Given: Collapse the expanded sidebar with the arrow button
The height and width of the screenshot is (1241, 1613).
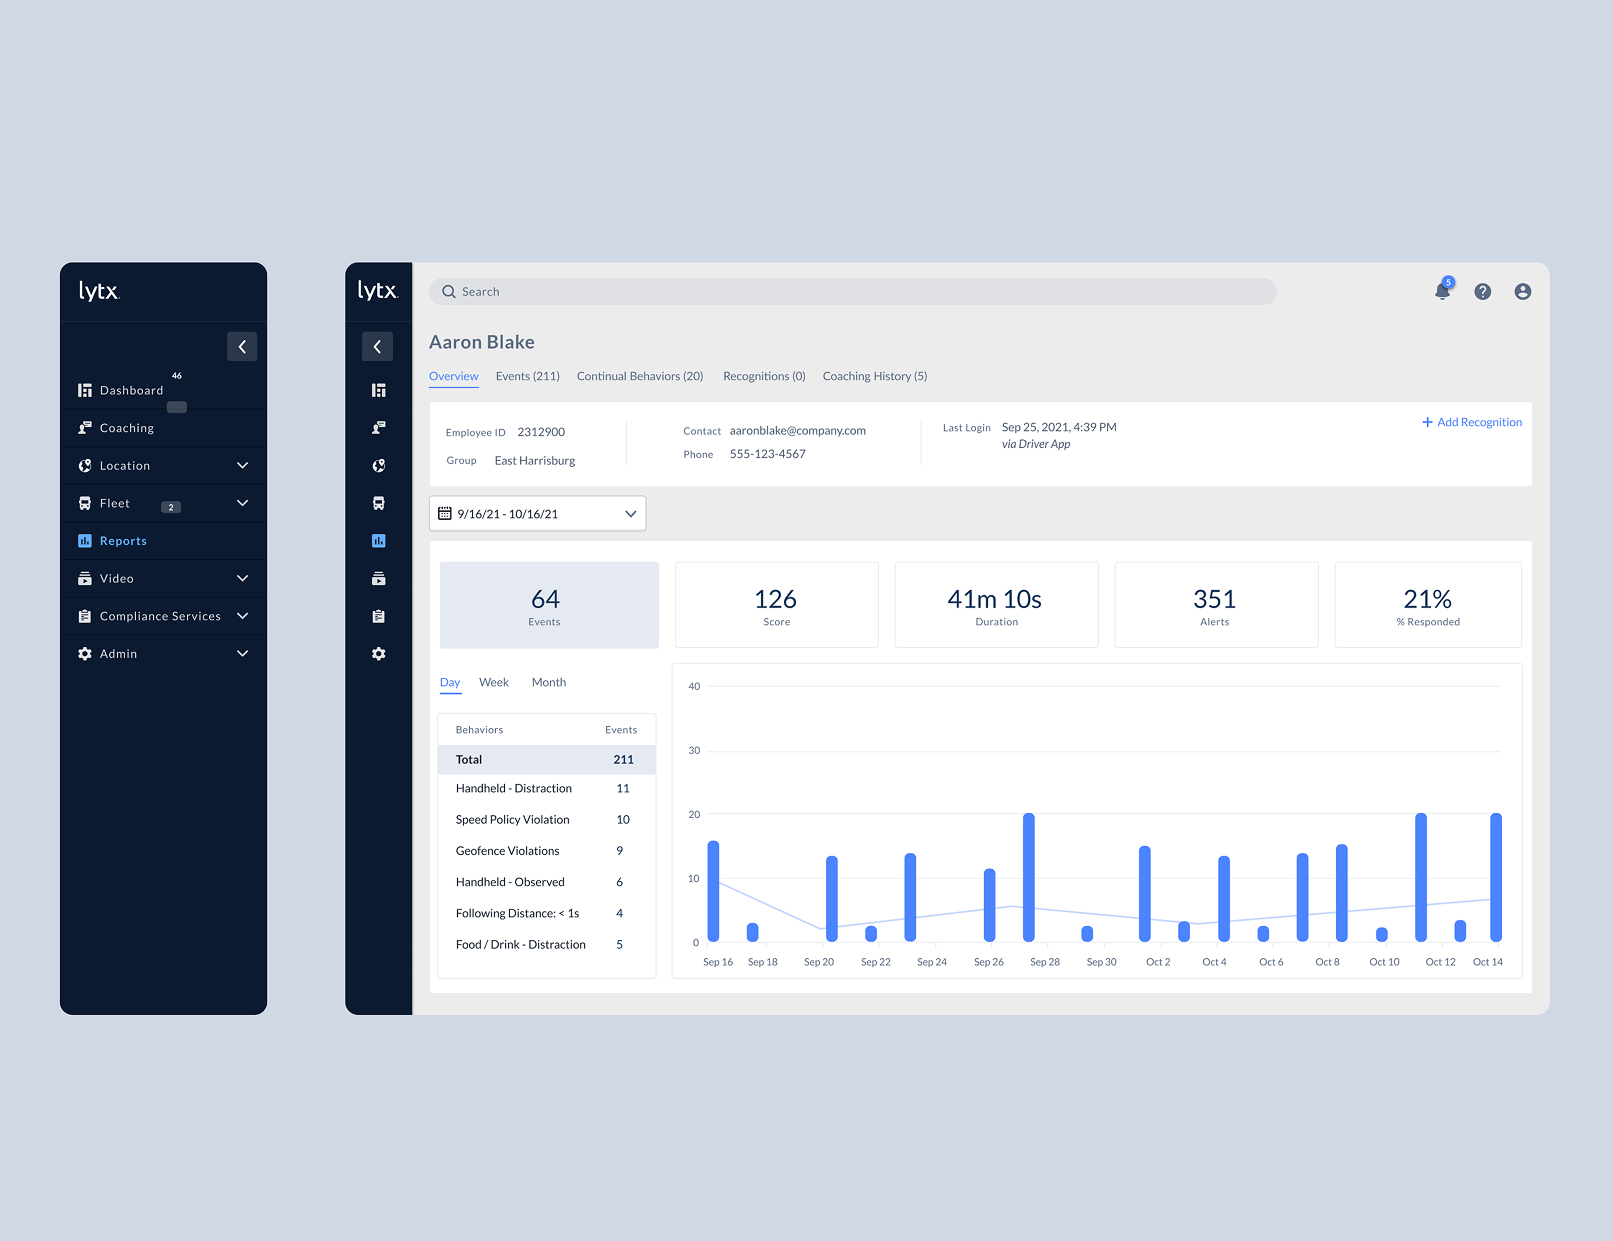Looking at the screenshot, I should (x=242, y=347).
